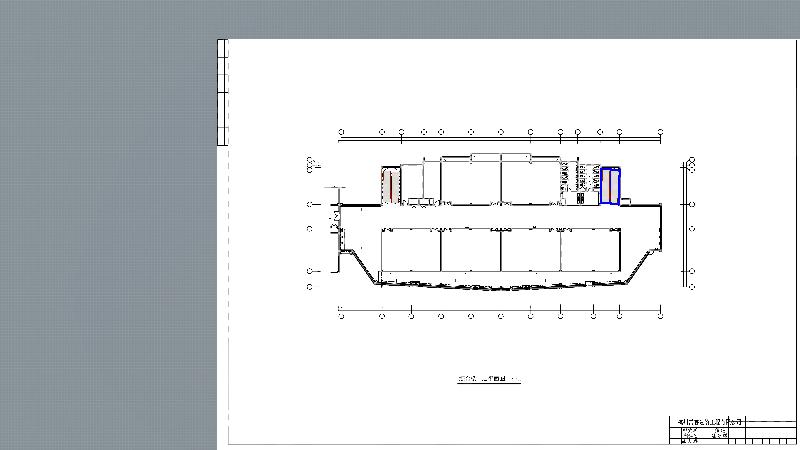Click inside the third large lower room

click(x=530, y=250)
